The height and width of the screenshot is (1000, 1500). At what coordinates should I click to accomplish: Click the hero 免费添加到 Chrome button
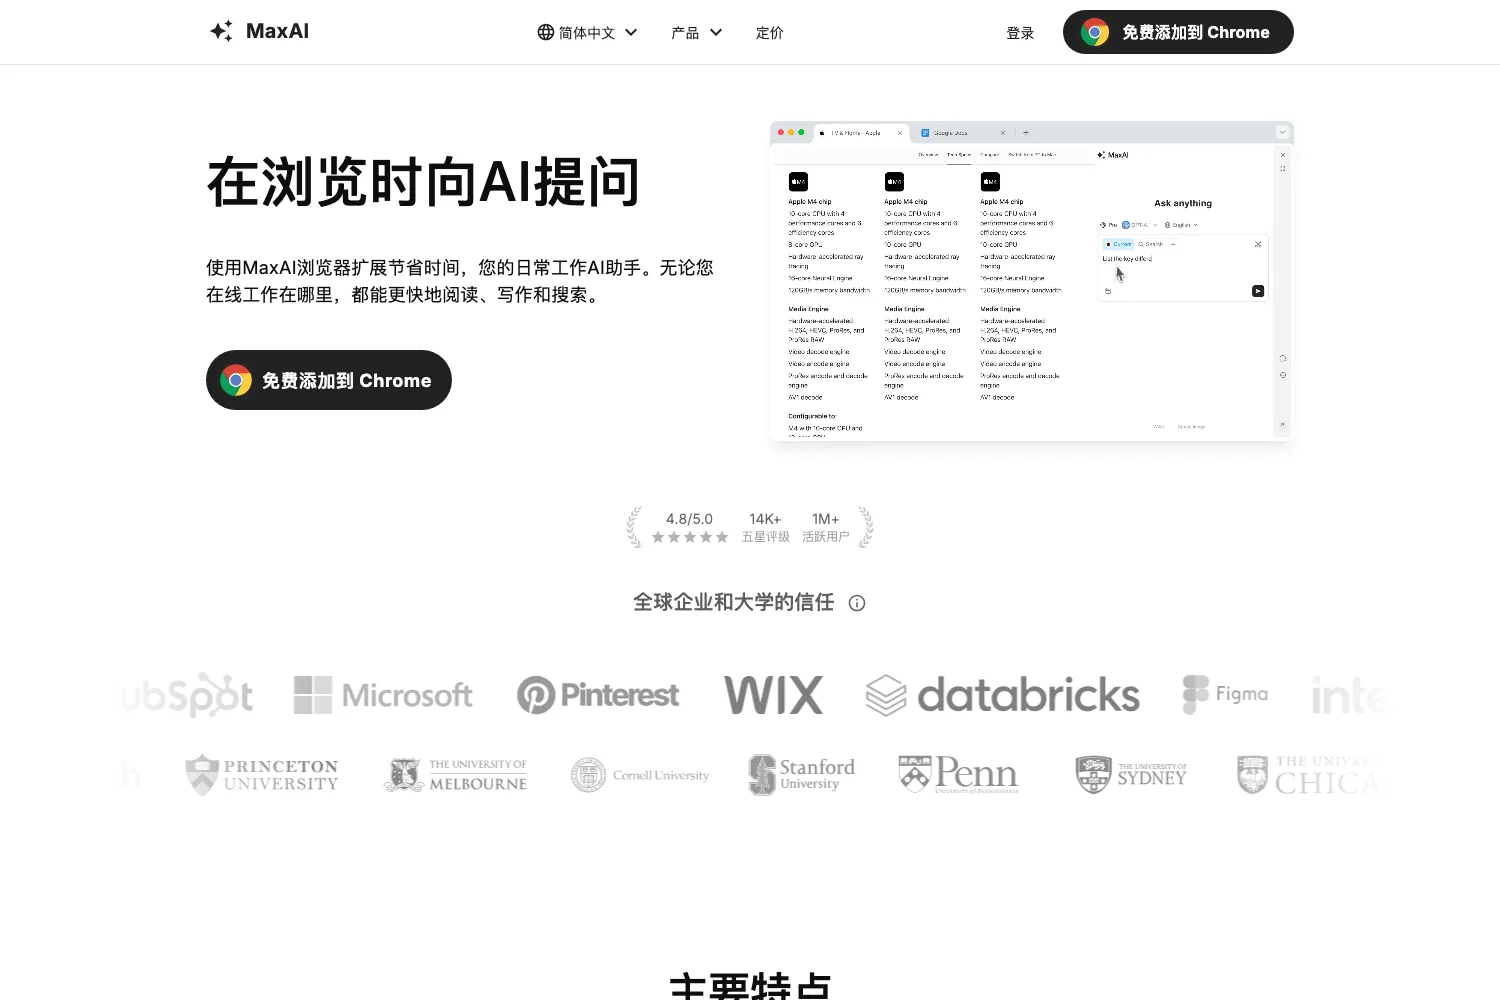point(329,380)
